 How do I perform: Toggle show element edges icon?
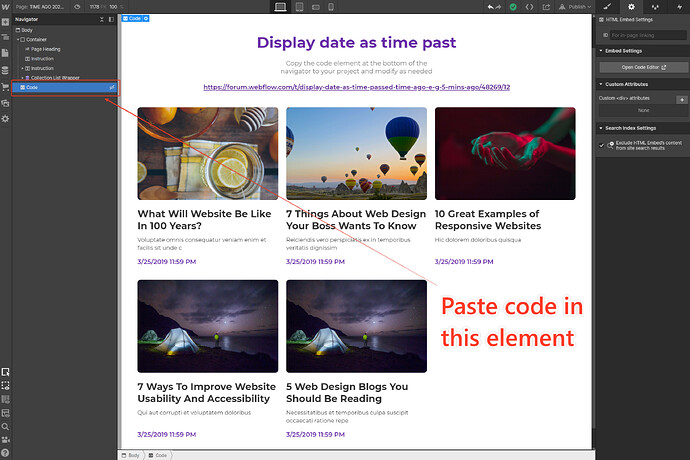pyautogui.click(x=5, y=386)
